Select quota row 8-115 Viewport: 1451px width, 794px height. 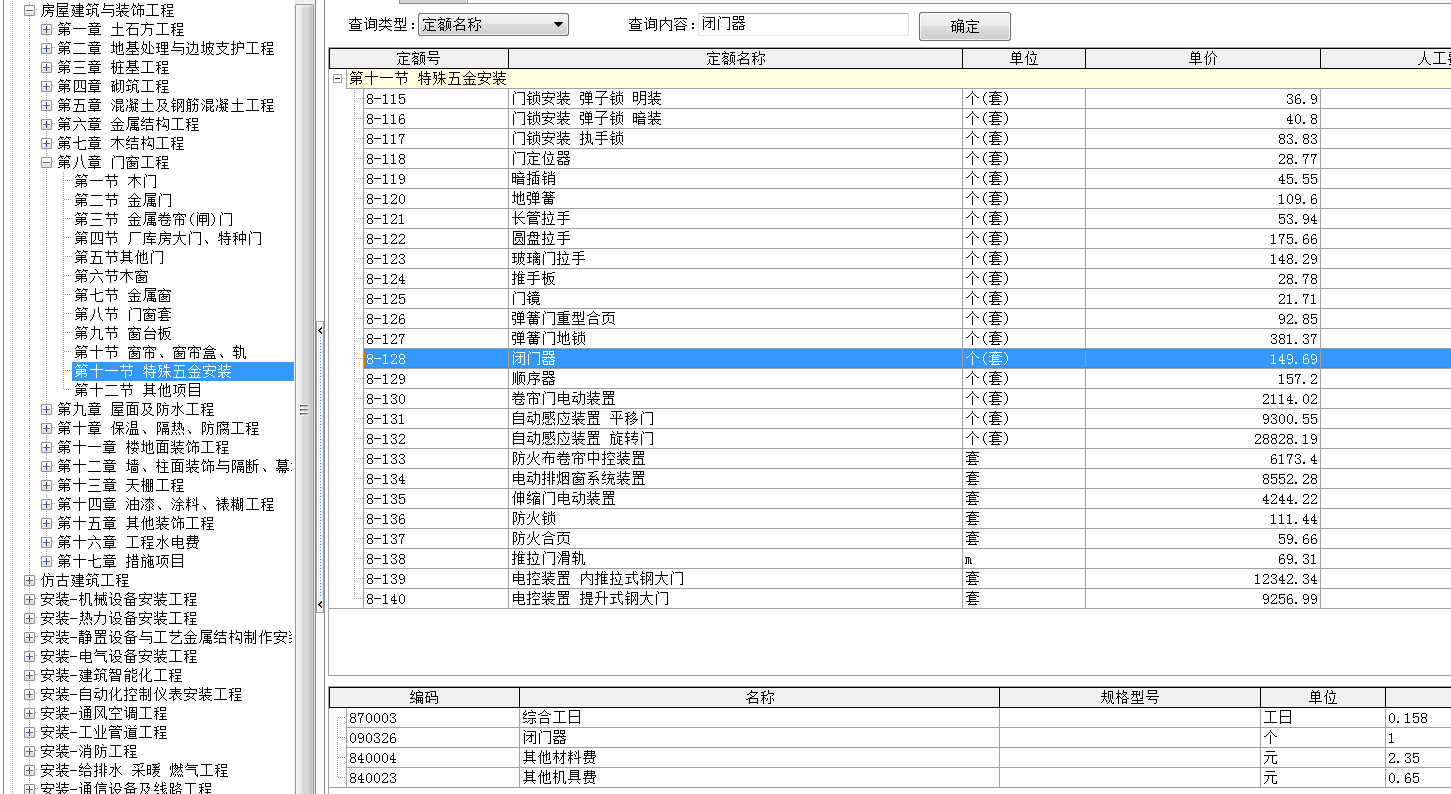coord(907,99)
